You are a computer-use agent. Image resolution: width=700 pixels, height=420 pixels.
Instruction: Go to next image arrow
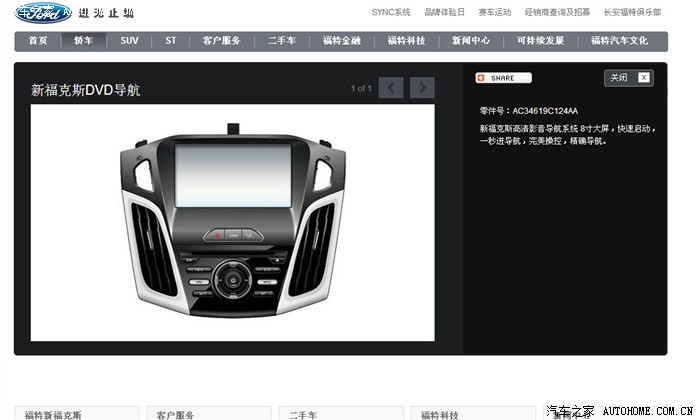422,87
